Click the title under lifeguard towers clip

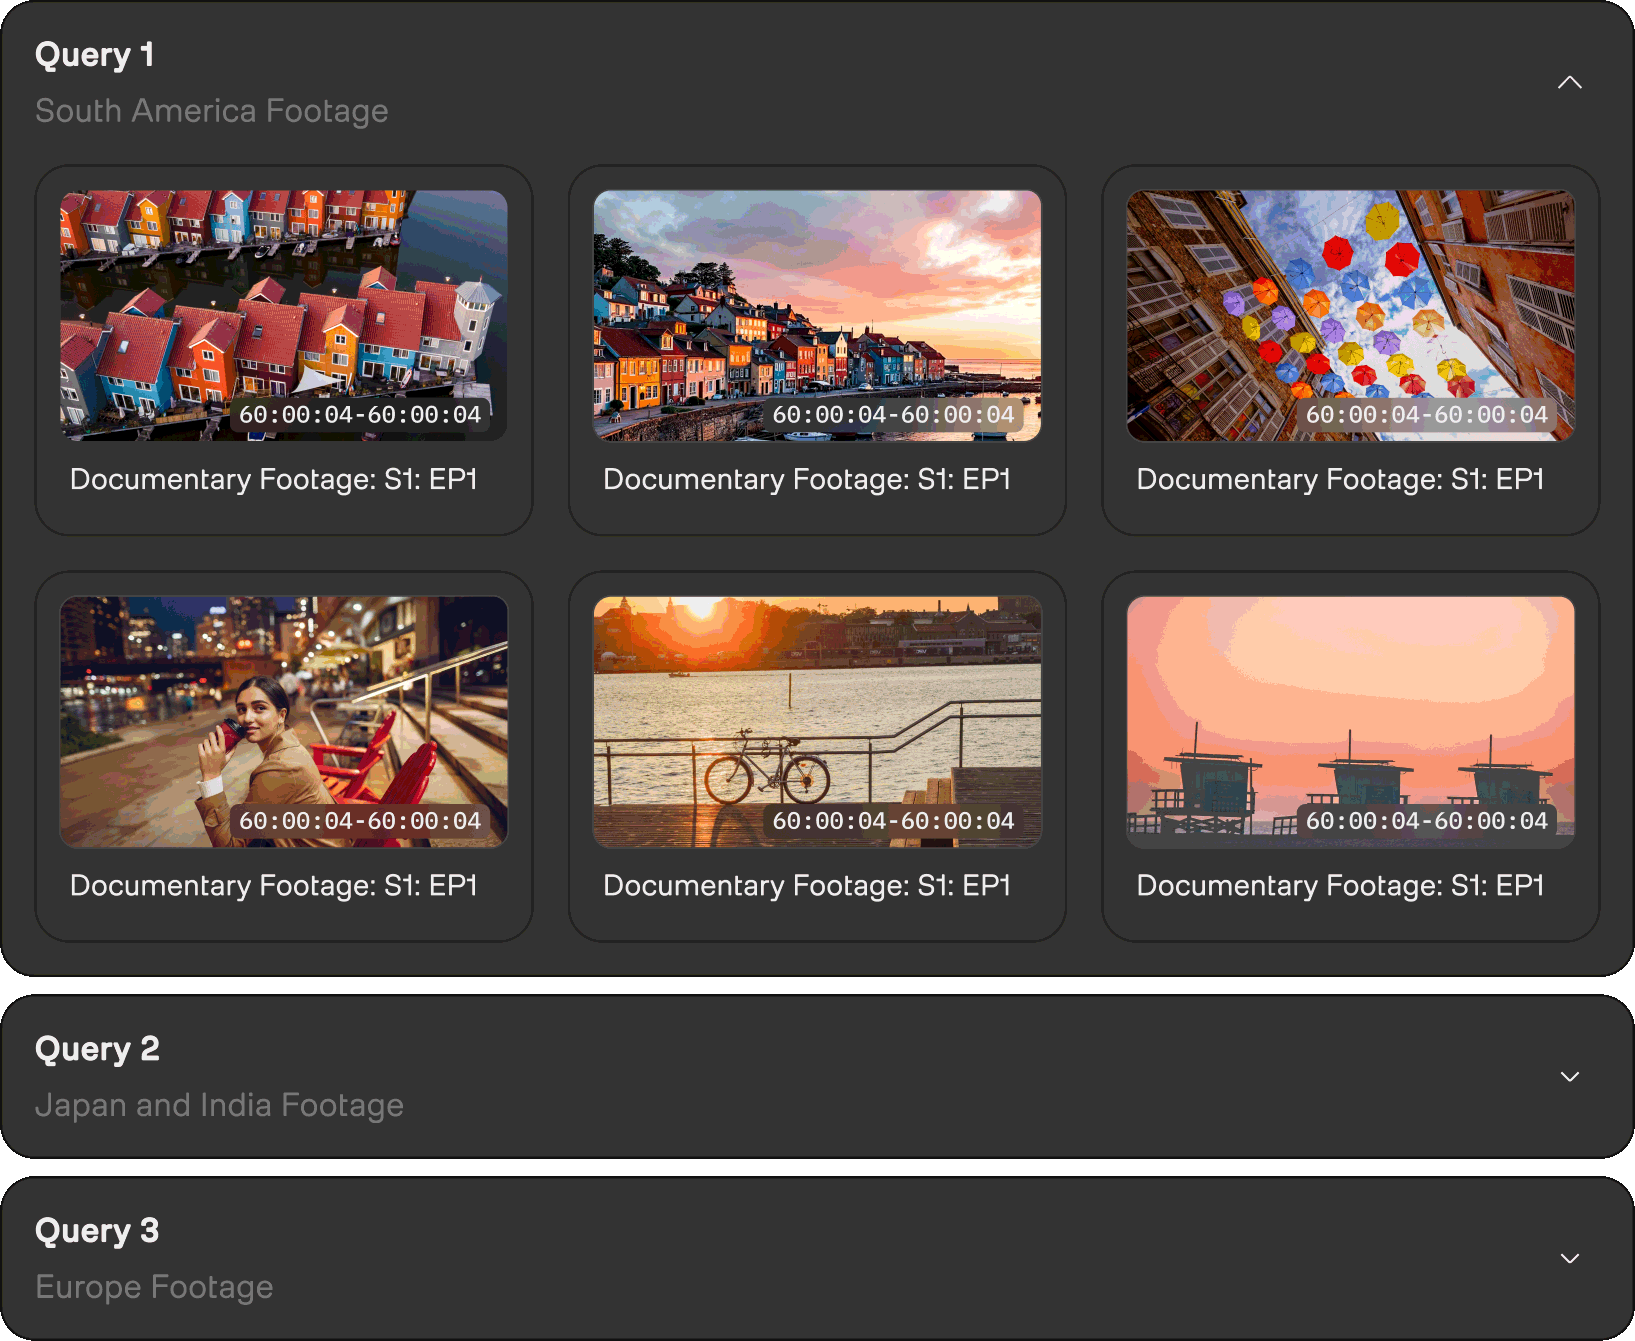pyautogui.click(x=1341, y=886)
